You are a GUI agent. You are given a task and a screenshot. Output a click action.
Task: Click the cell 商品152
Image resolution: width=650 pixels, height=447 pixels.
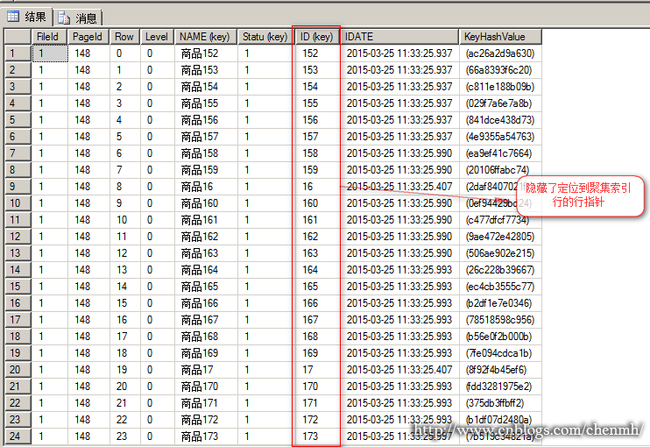(205, 53)
